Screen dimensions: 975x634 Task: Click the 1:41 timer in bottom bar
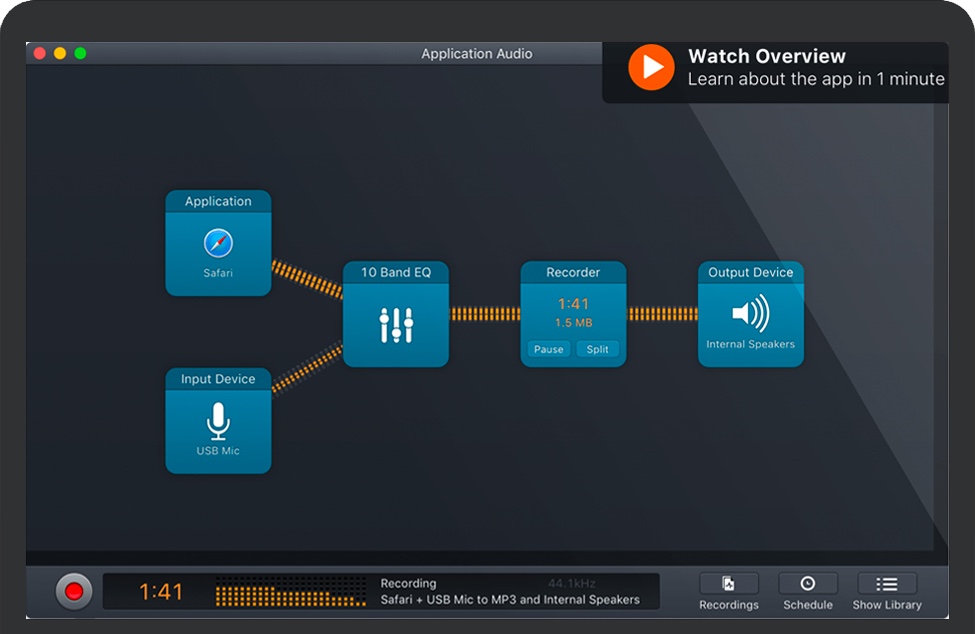(160, 592)
